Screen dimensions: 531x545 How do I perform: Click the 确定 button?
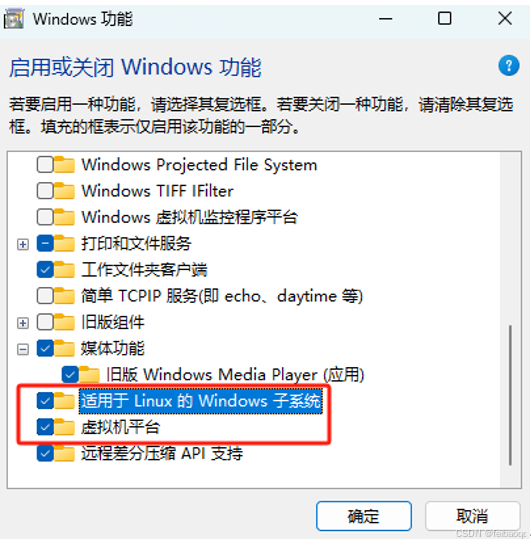pos(364,516)
